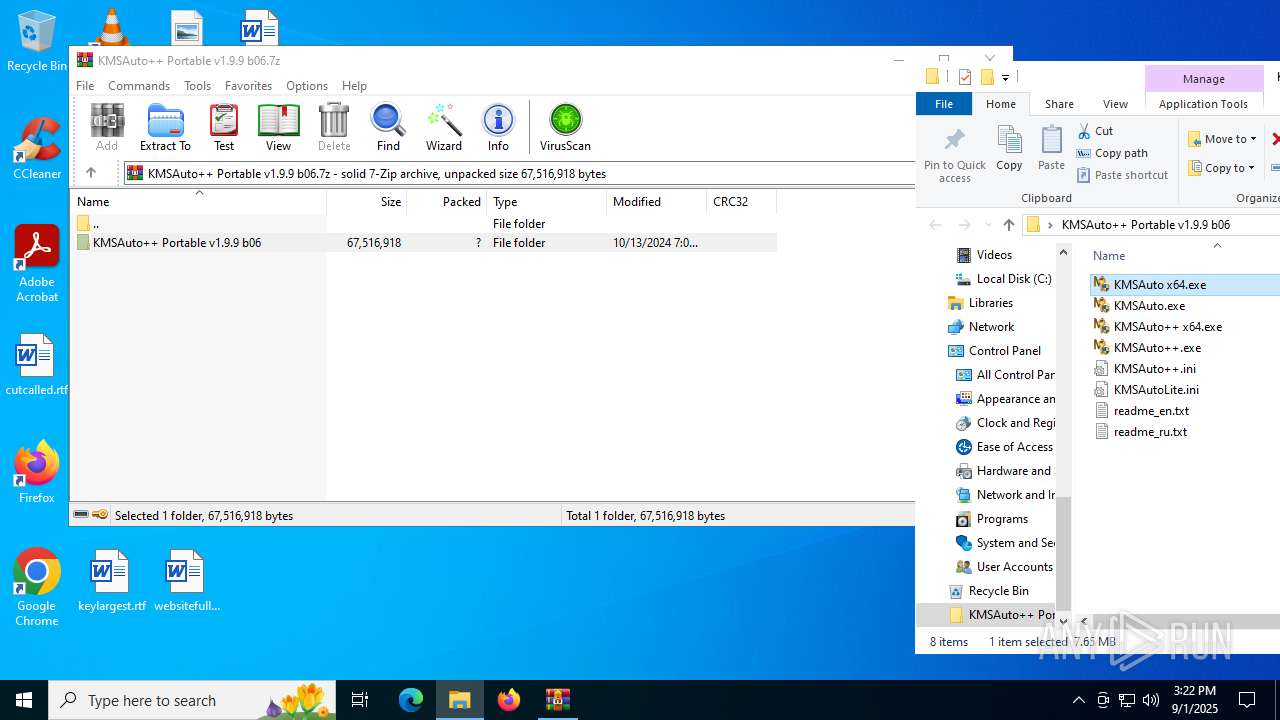Click Pin to Quick access in Explorer

[955, 155]
